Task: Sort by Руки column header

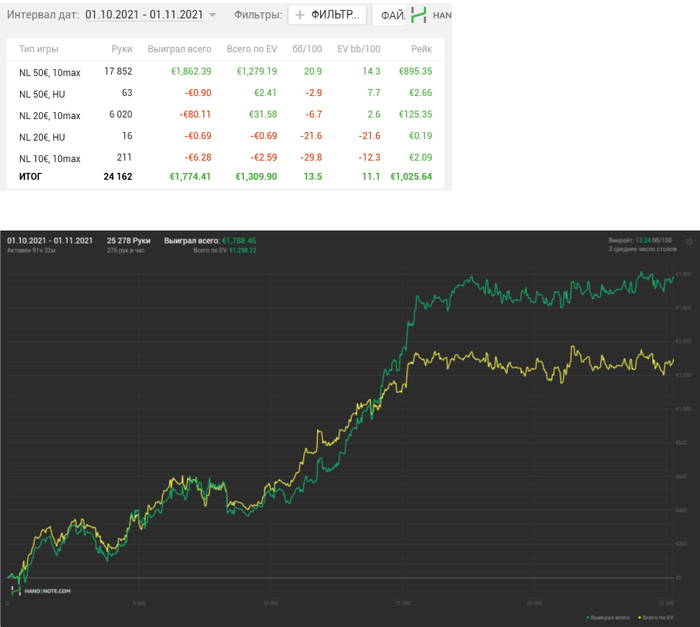Action: click(121, 49)
